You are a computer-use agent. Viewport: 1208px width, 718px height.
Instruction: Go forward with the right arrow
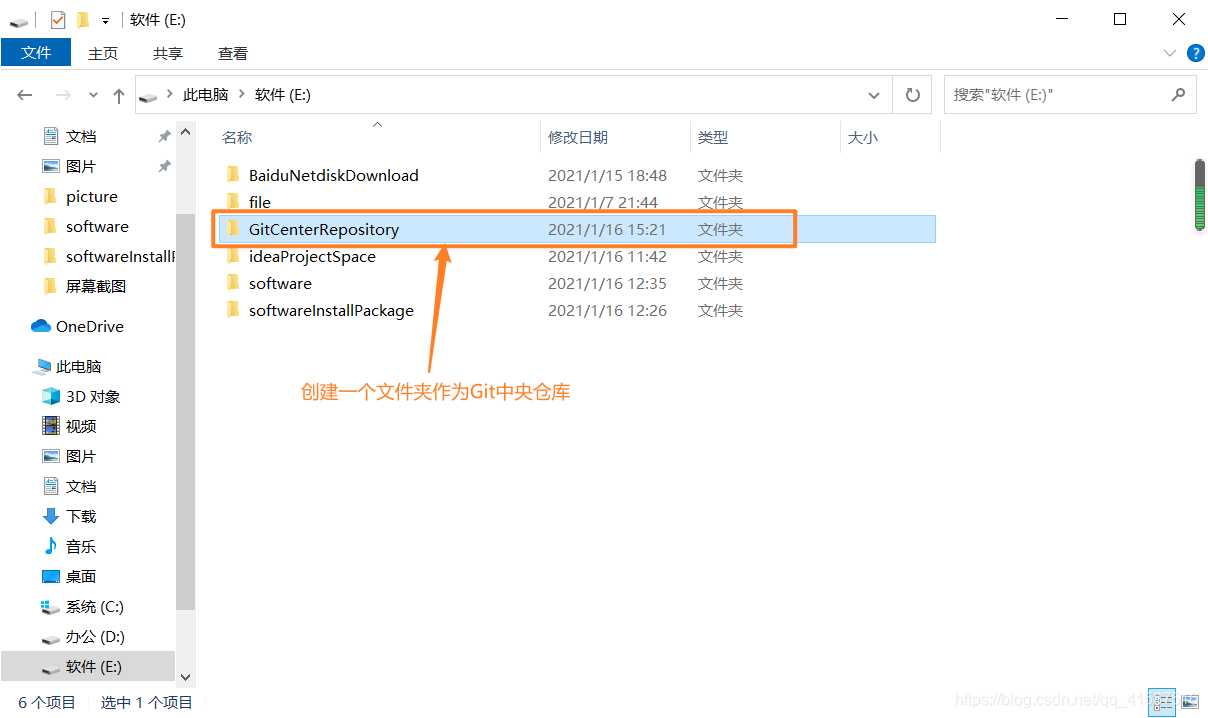point(63,95)
